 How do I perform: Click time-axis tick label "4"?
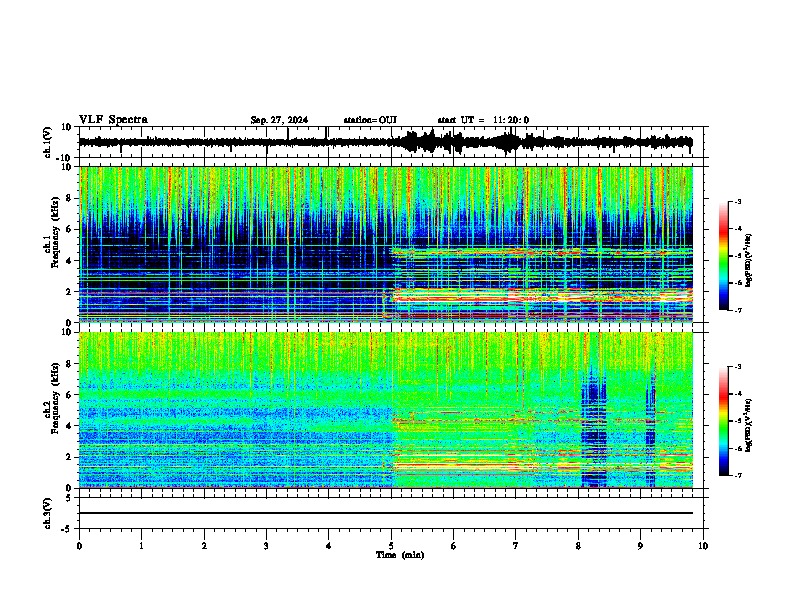pos(329,546)
